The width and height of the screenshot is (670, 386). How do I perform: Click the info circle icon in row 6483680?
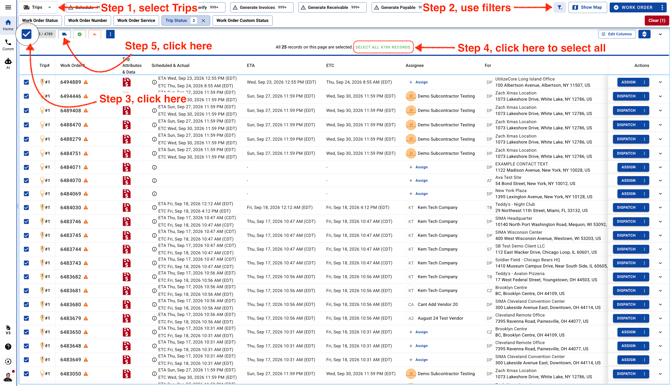pos(154,305)
